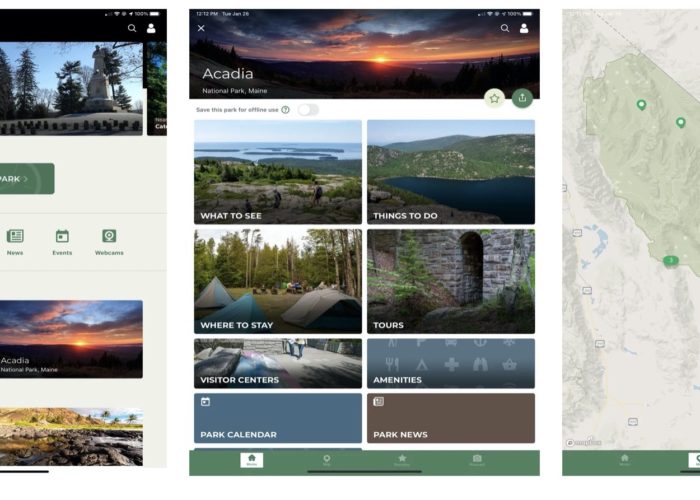Tap the Acadia title in header photo
Viewport: 700px width, 500px height.
[x=228, y=74]
